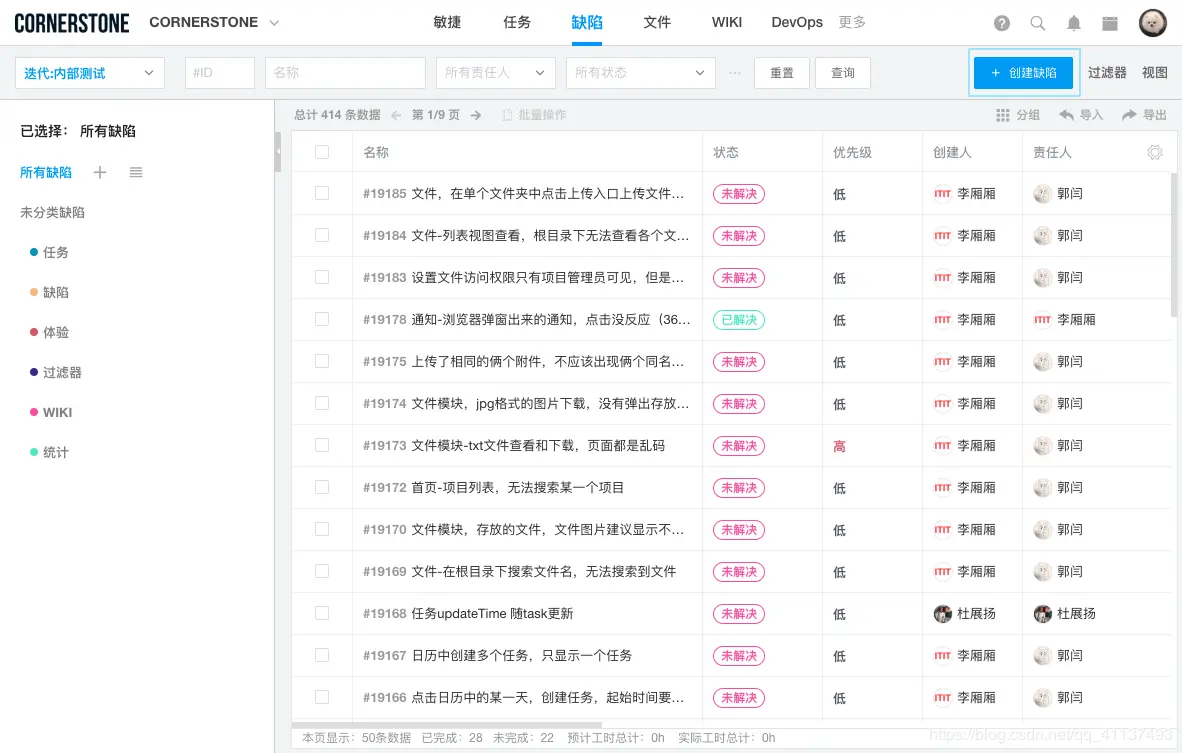Click the plus icon beside 所有缺陷
This screenshot has height=753, width=1182.
(x=99, y=172)
